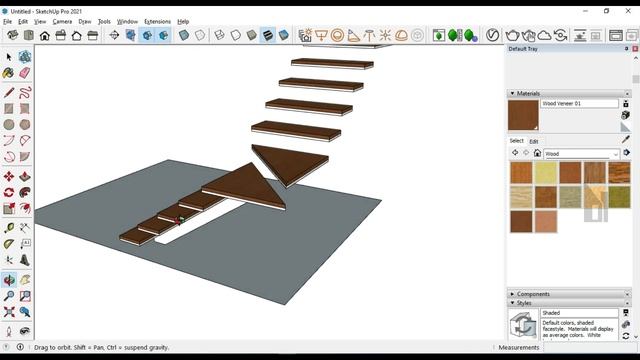Switch to Iso standard view
Viewport: 640px width, 360px height.
pyautogui.click(x=13, y=36)
